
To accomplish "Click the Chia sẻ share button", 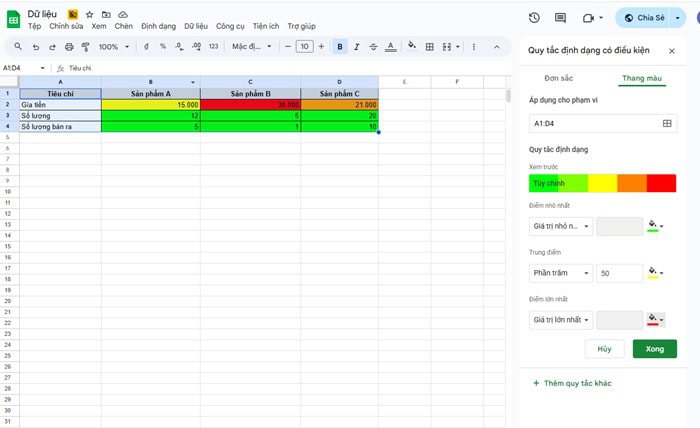I will (x=643, y=18).
